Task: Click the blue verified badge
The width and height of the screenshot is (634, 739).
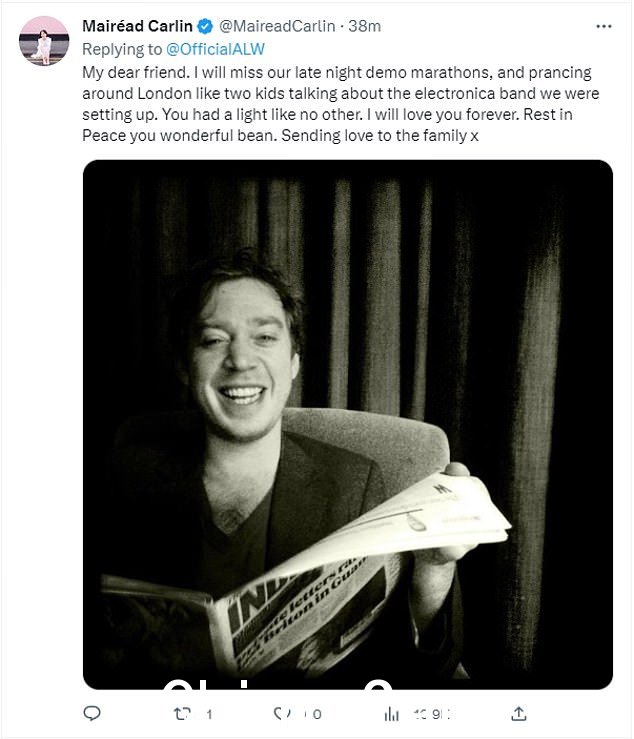Action: [205, 26]
